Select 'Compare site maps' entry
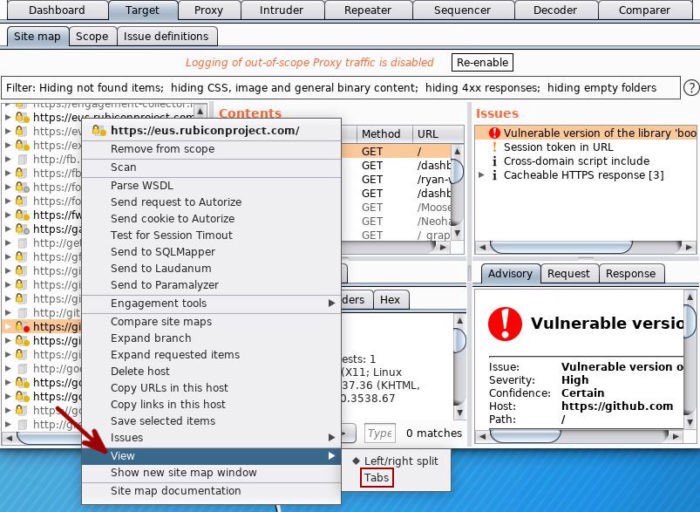 pyautogui.click(x=212, y=321)
